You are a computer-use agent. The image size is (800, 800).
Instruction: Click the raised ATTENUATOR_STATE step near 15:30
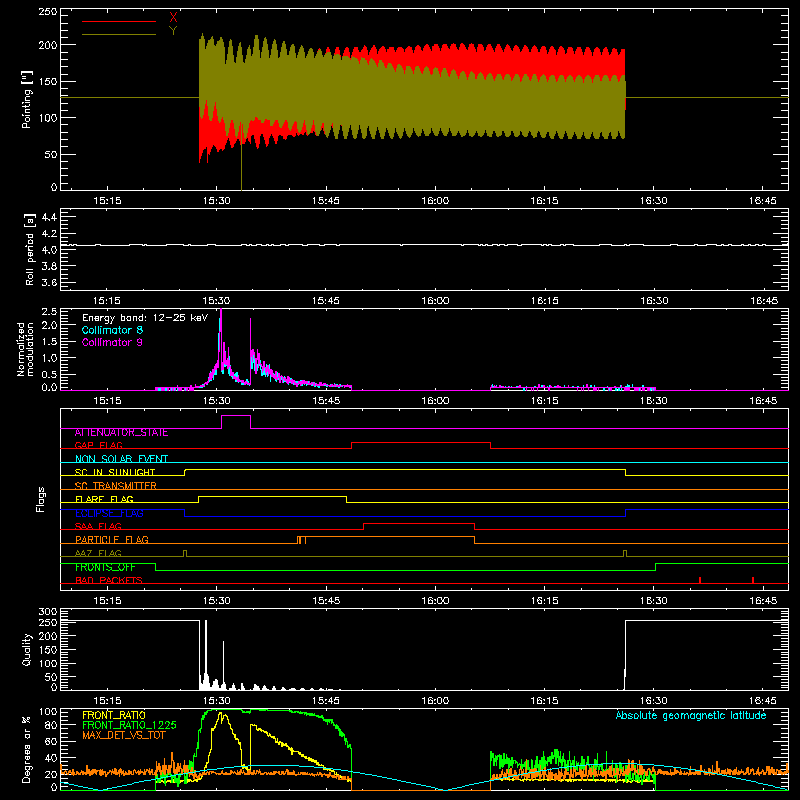click(236, 416)
